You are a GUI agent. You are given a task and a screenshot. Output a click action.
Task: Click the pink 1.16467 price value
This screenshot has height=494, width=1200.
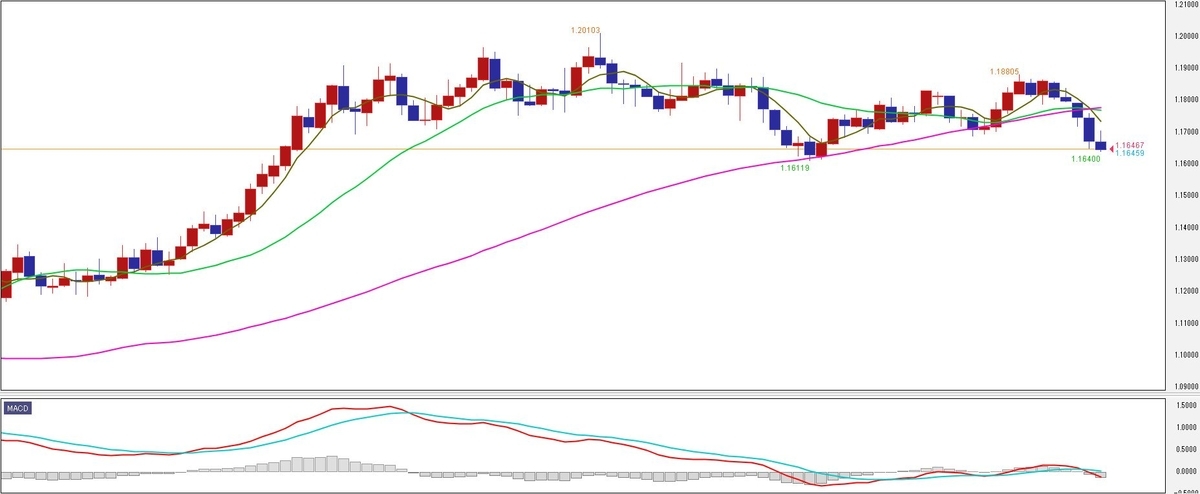pos(1130,145)
